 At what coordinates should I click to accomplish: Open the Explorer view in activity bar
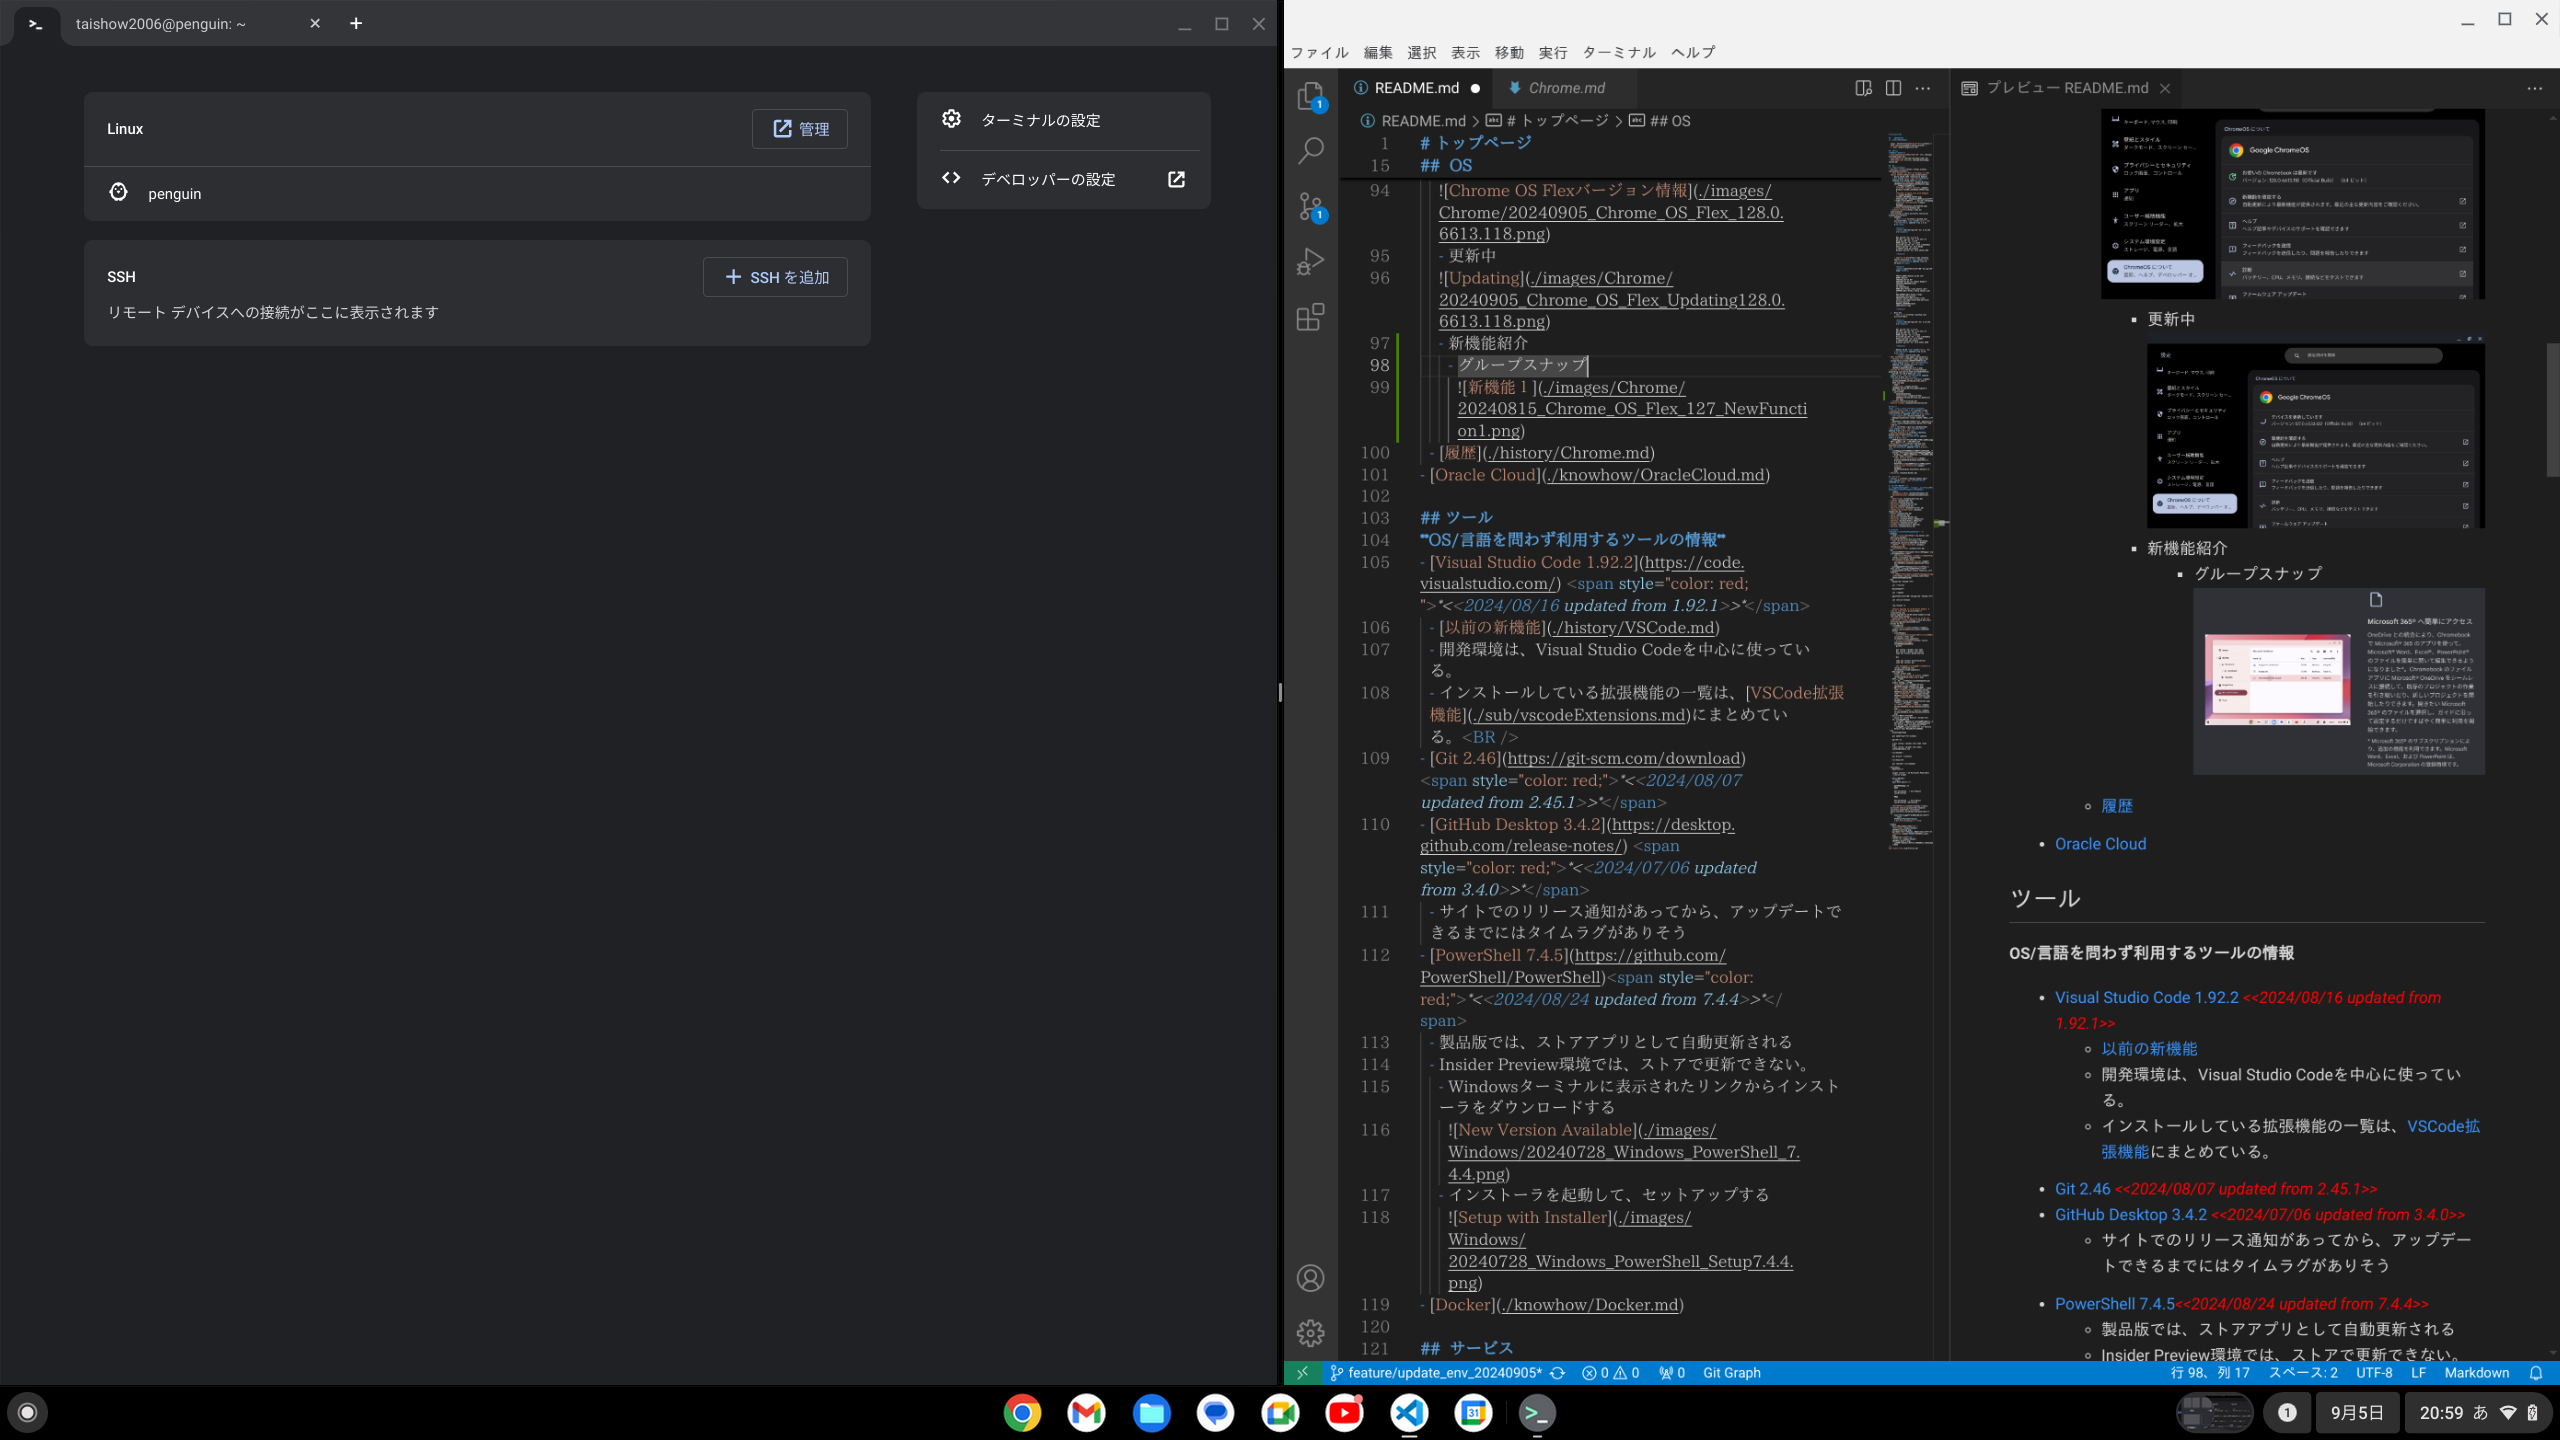click(x=1310, y=97)
